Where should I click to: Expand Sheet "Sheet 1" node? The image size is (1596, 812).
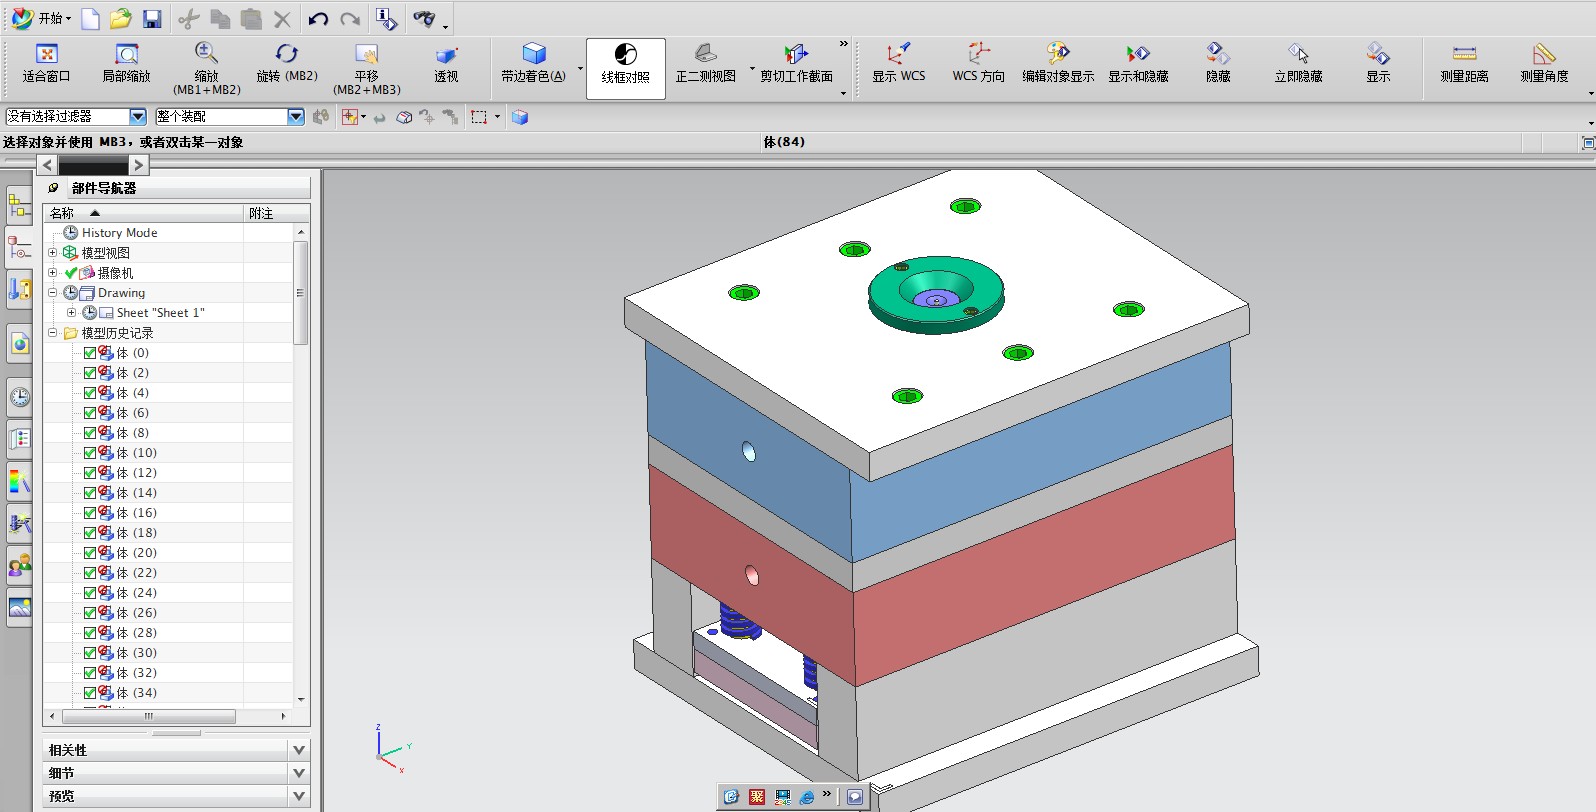[71, 313]
